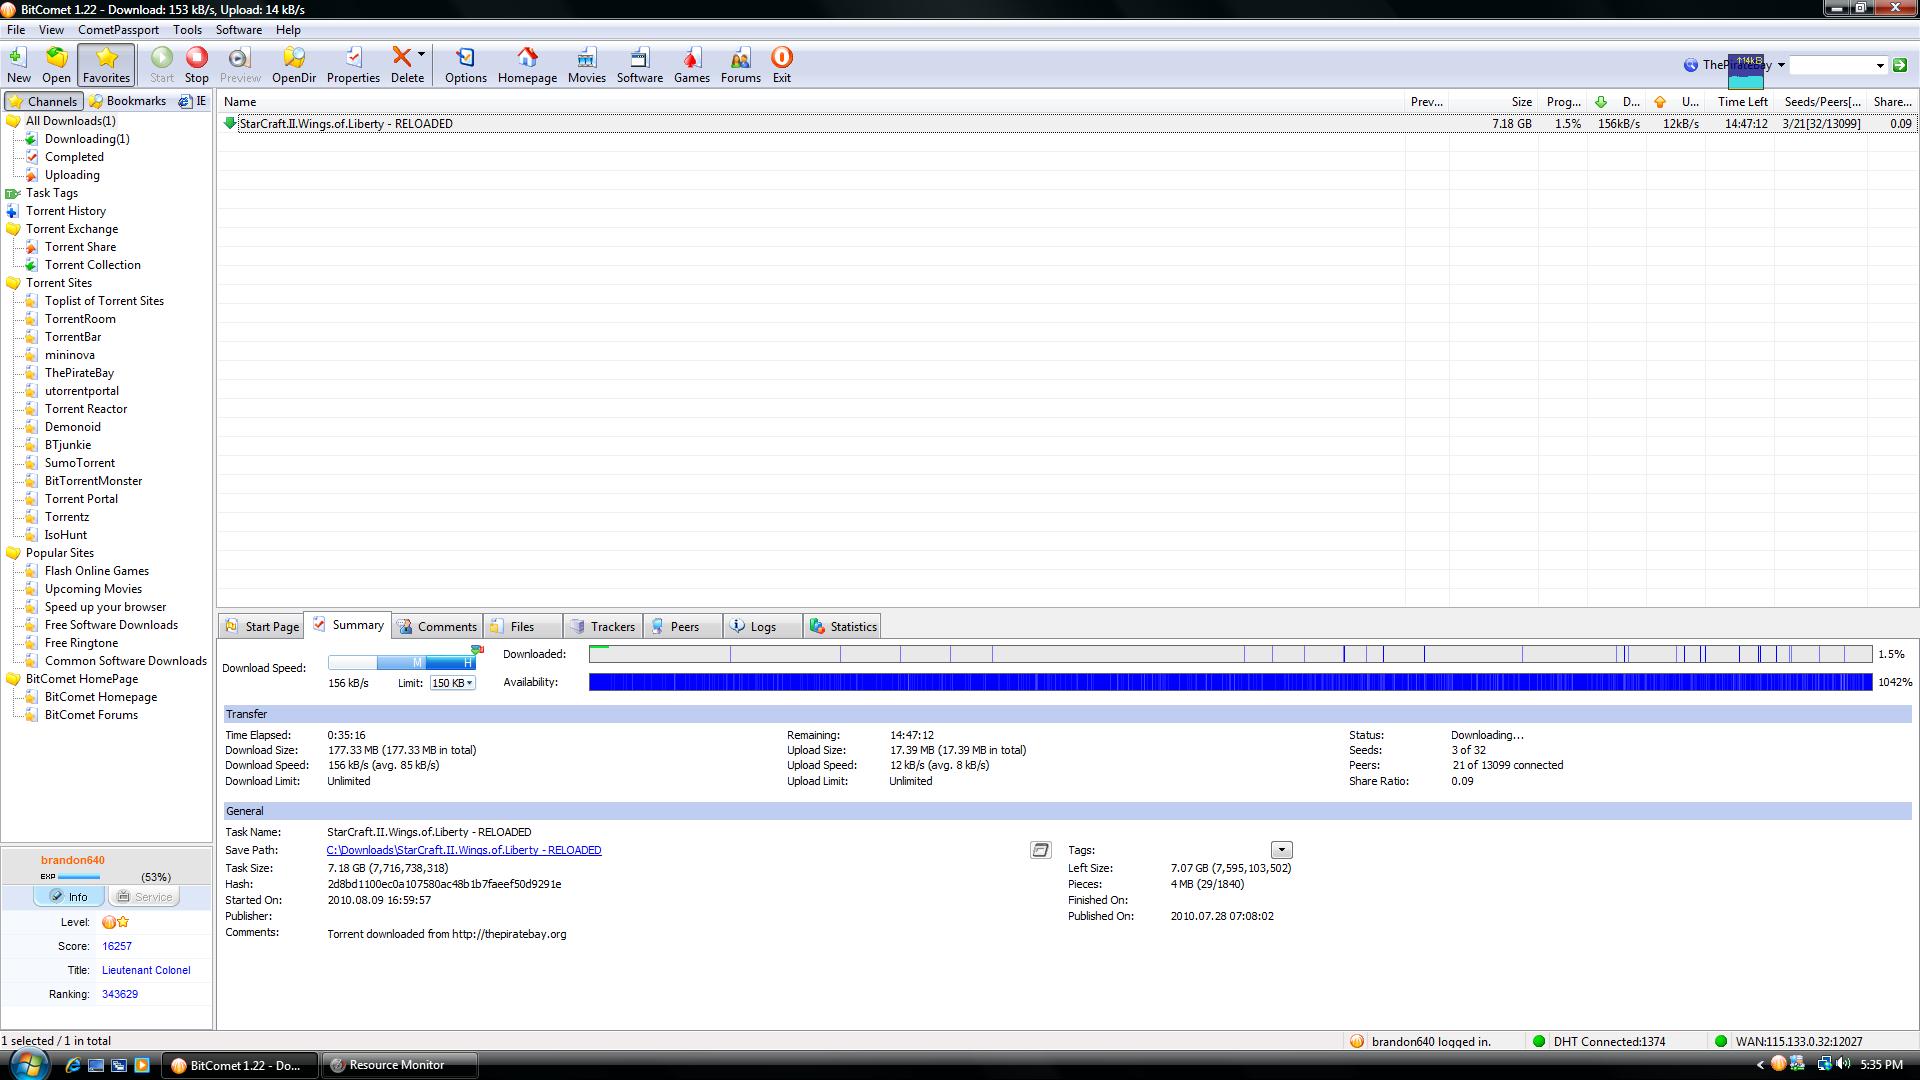
Task: Switch to the Comments tab
Action: coord(437,626)
